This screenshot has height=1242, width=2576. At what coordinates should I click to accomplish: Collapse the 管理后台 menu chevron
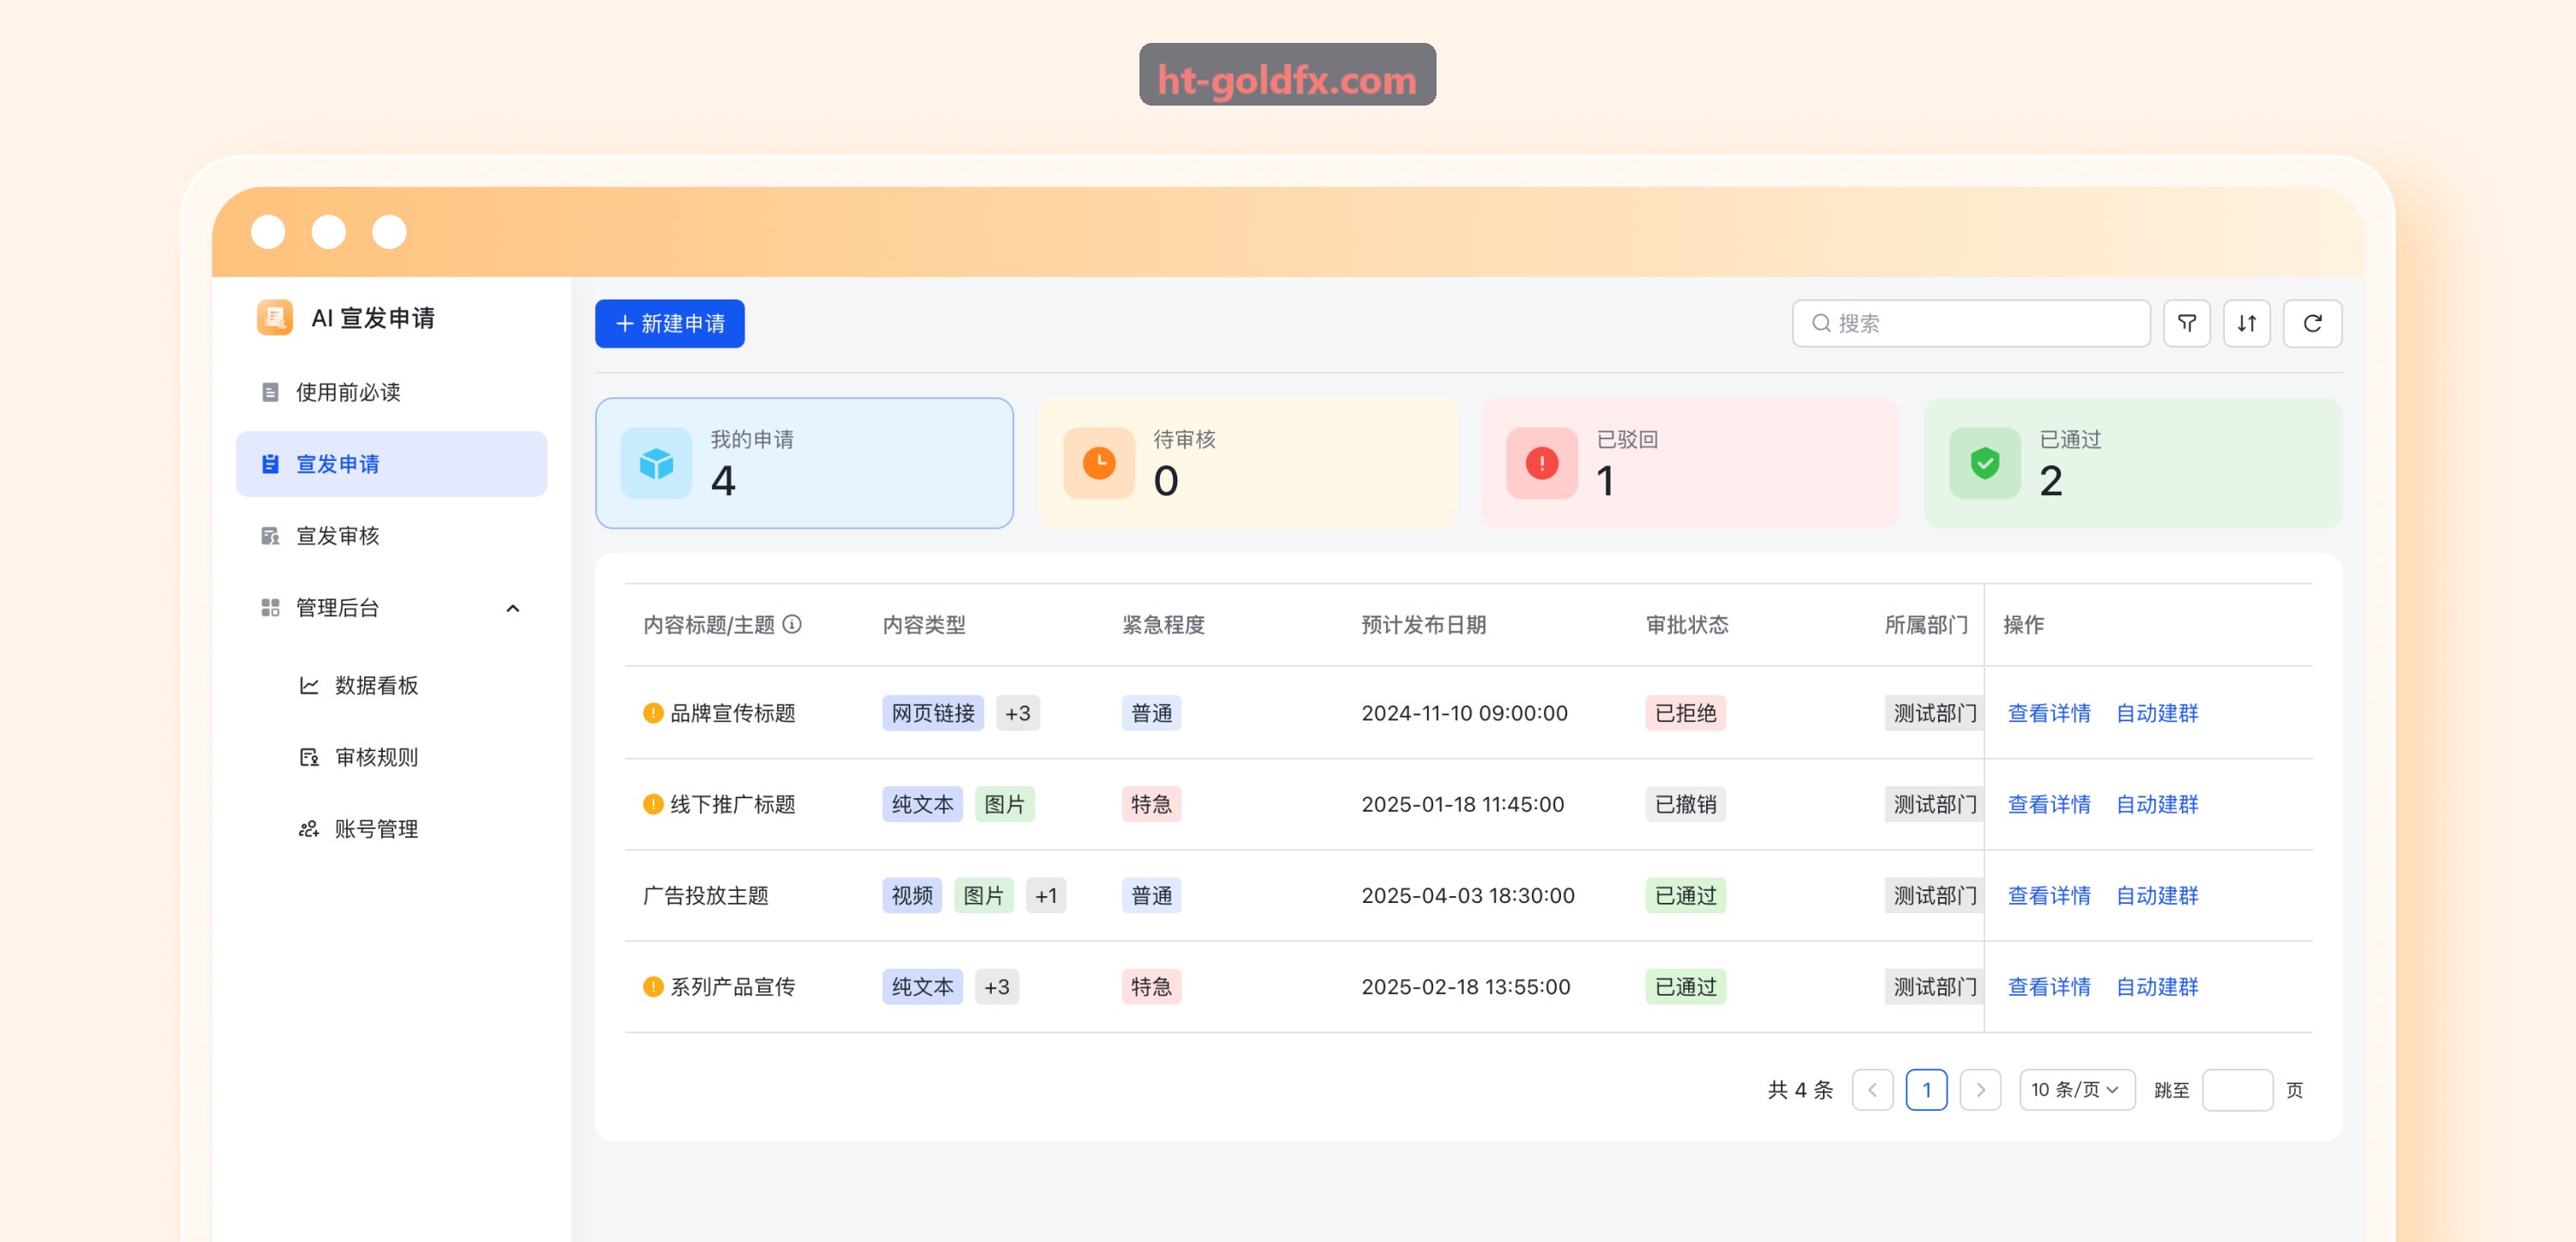[x=513, y=608]
